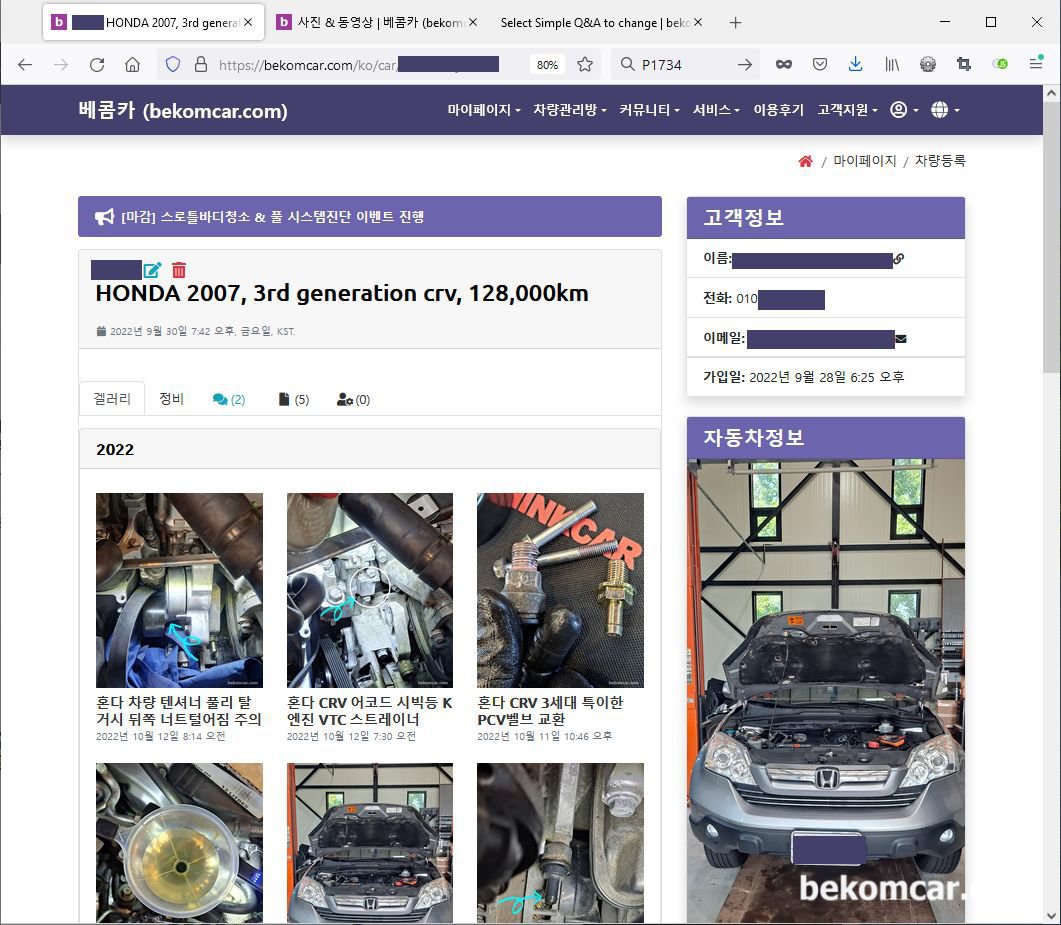
Task: Click the tracking protection shield icon
Action: click(x=173, y=64)
